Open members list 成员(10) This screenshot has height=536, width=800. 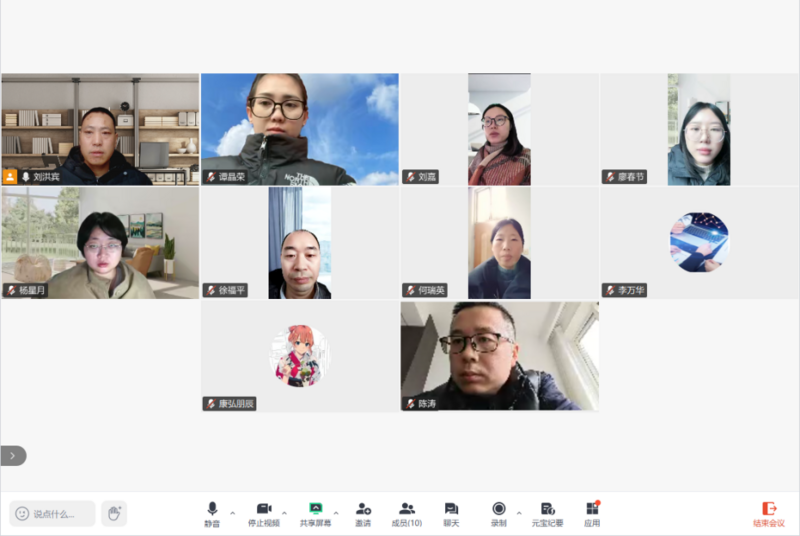pyautogui.click(x=407, y=514)
